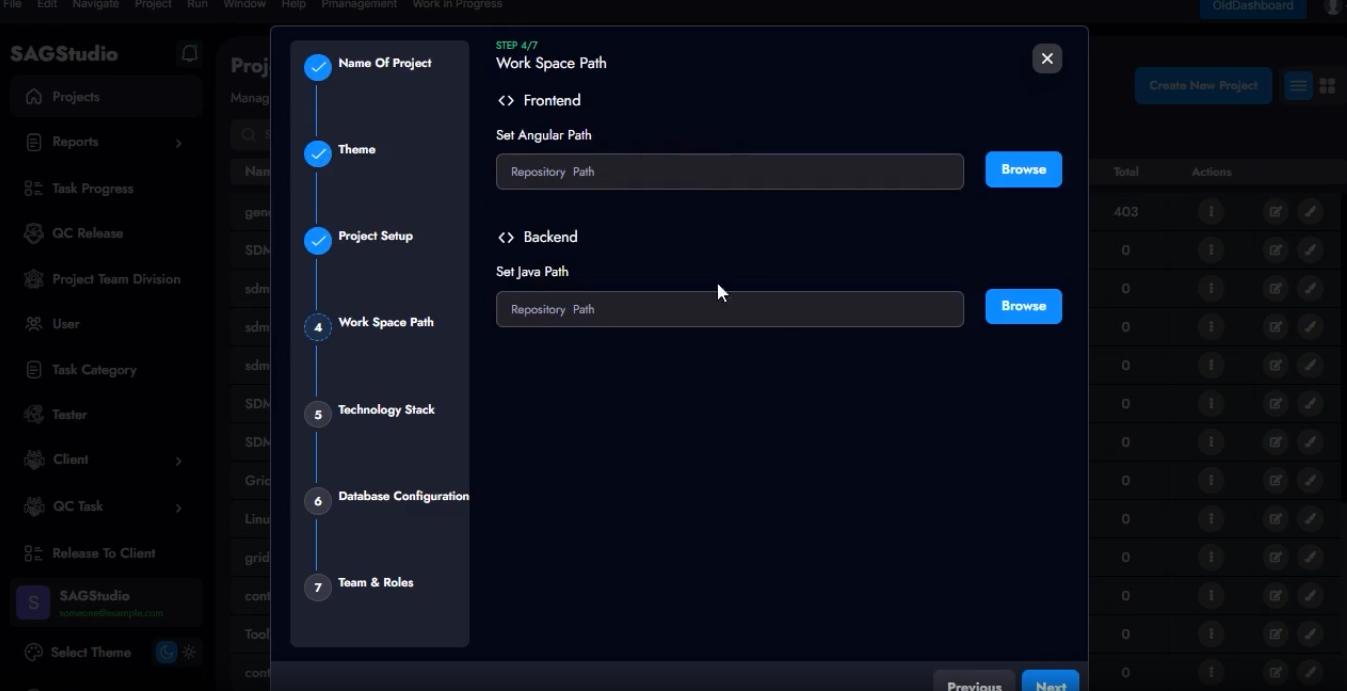Switch to light mode with sun toggle
The image size is (1347, 691).
point(189,652)
